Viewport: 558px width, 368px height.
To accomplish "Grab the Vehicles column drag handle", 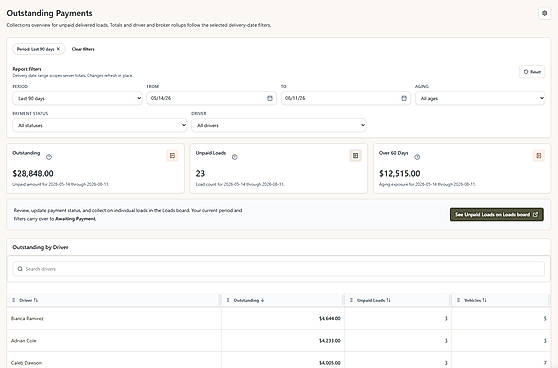I will [458, 300].
